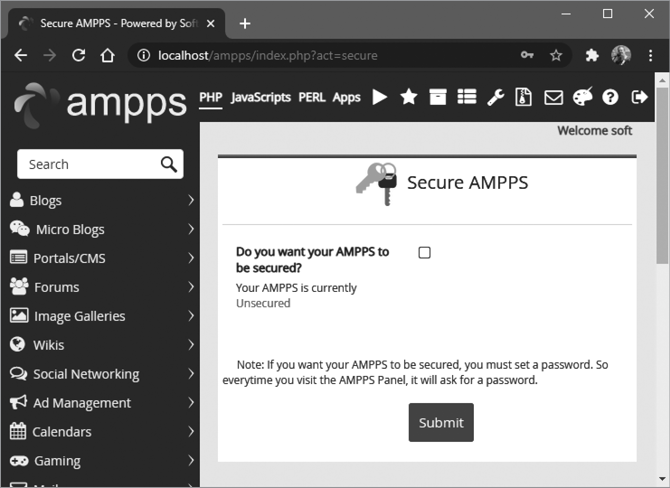Open the email envelope icon
Image resolution: width=670 pixels, height=488 pixels.
click(x=553, y=97)
